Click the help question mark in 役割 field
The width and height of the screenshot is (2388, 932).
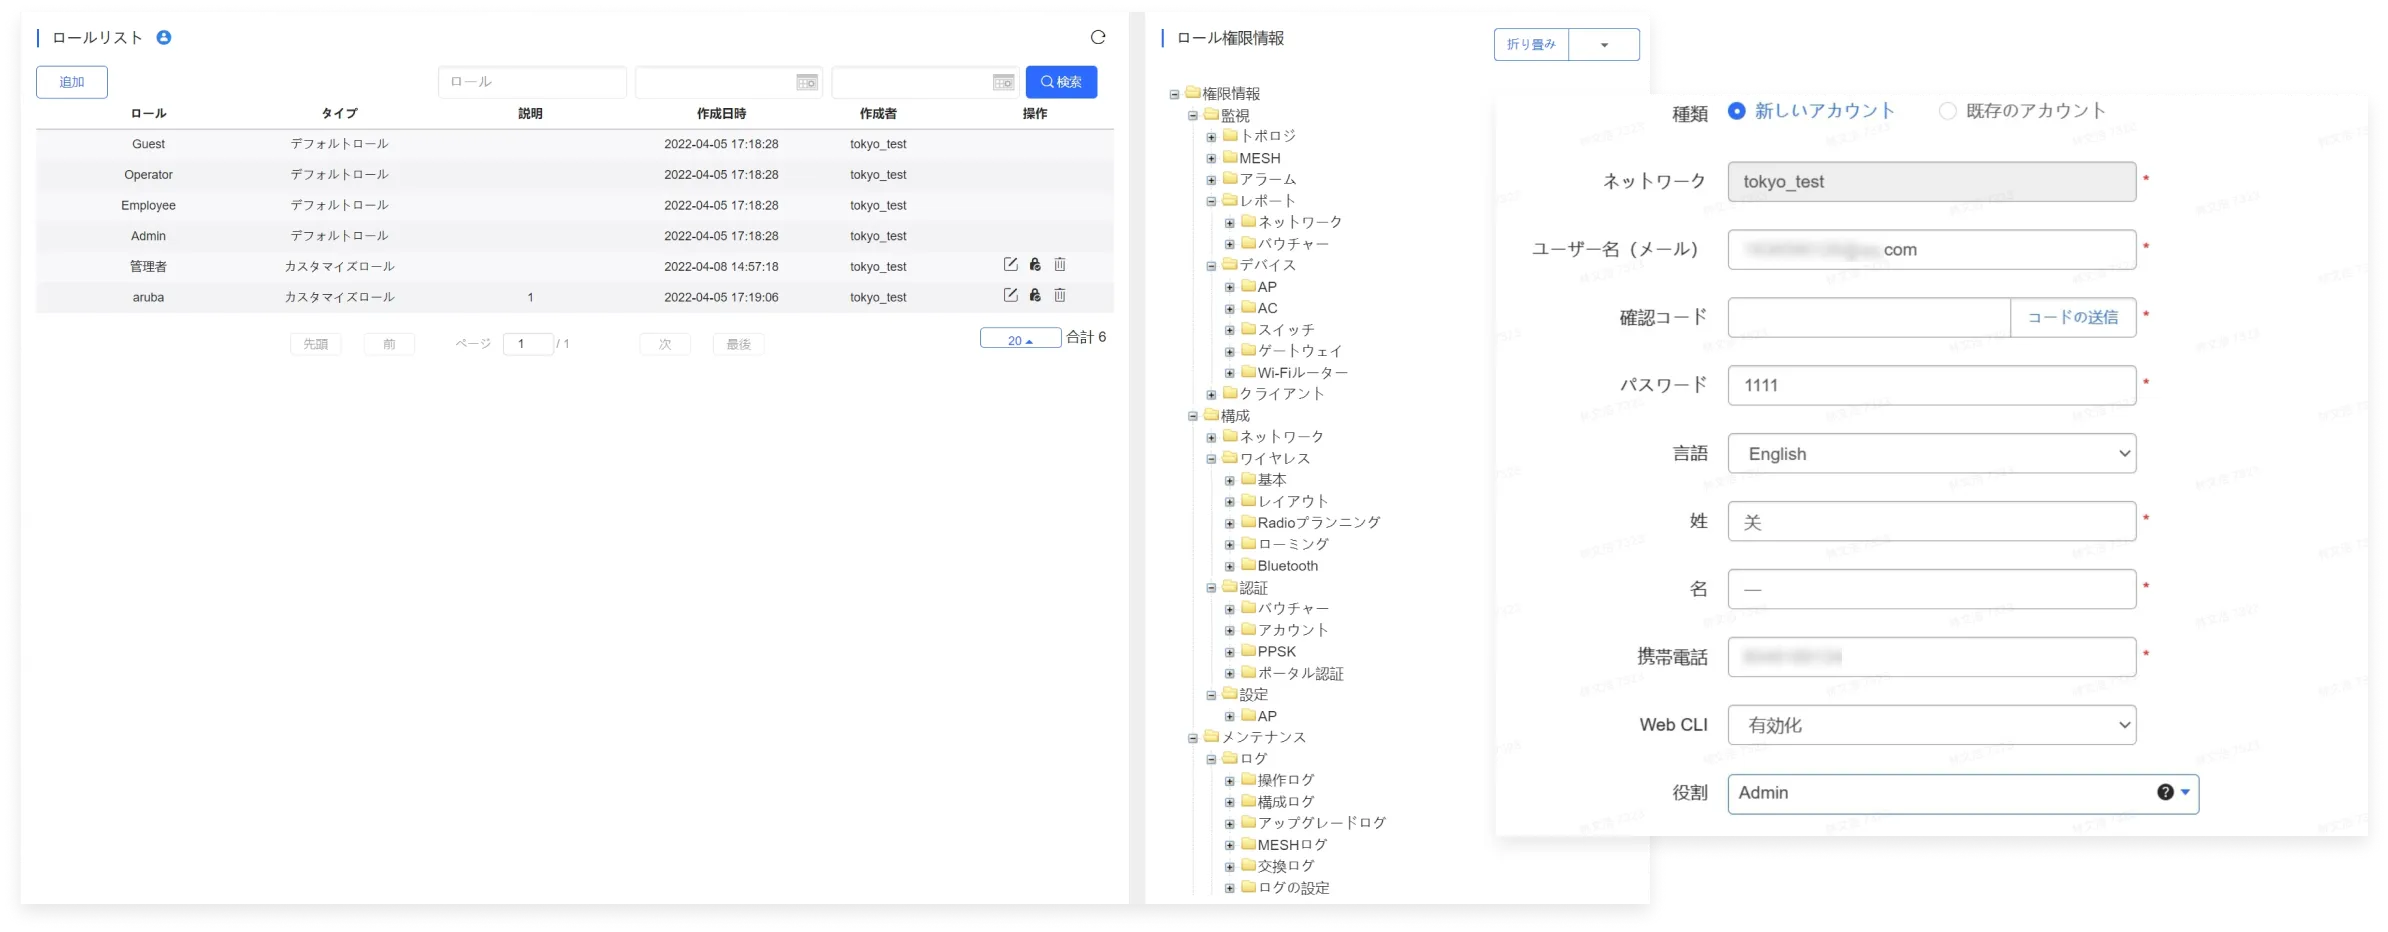point(2165,792)
